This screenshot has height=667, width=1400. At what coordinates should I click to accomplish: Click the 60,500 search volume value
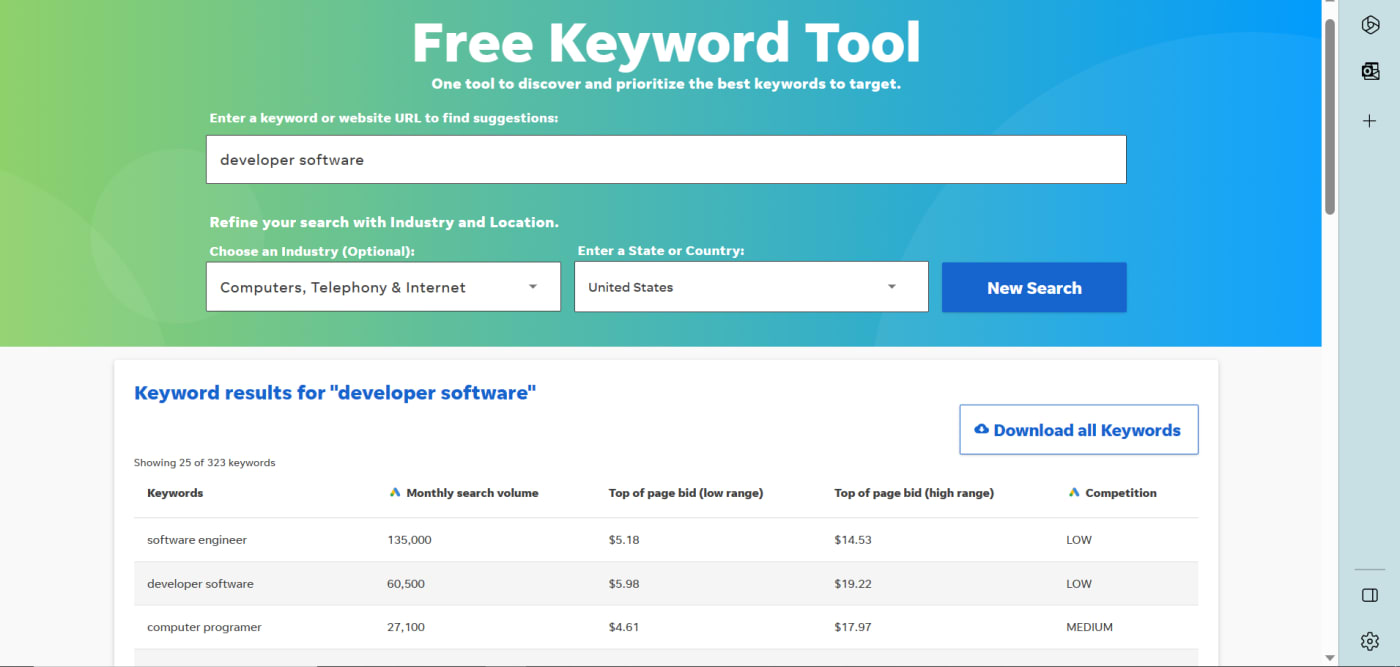pyautogui.click(x=406, y=584)
